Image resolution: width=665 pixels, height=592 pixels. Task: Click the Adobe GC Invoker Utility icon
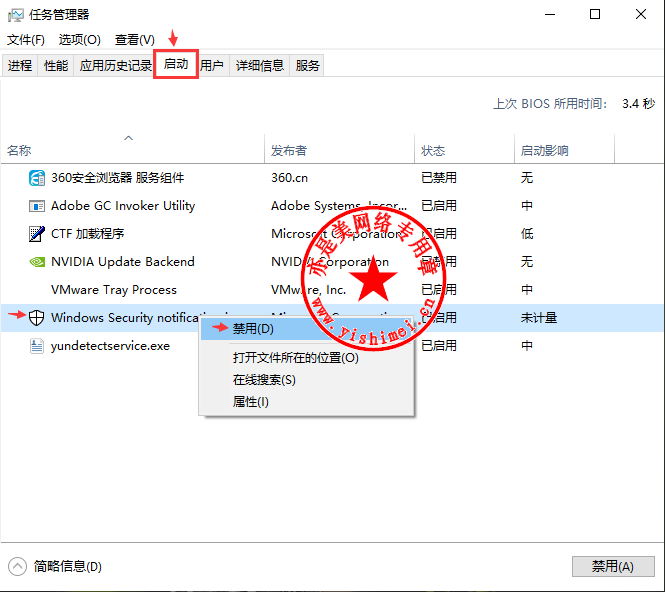click(37, 206)
